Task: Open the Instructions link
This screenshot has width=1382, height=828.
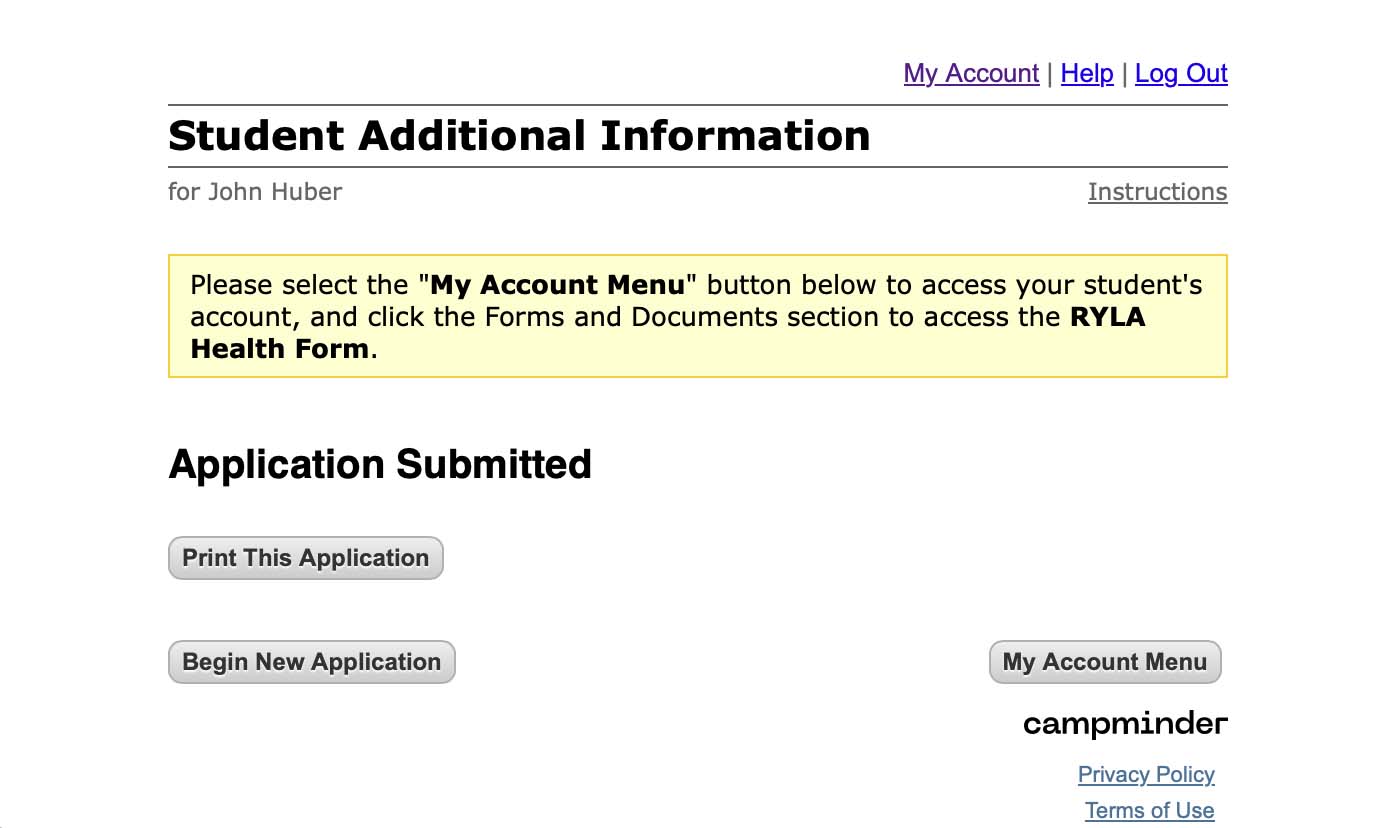Action: click(1157, 191)
